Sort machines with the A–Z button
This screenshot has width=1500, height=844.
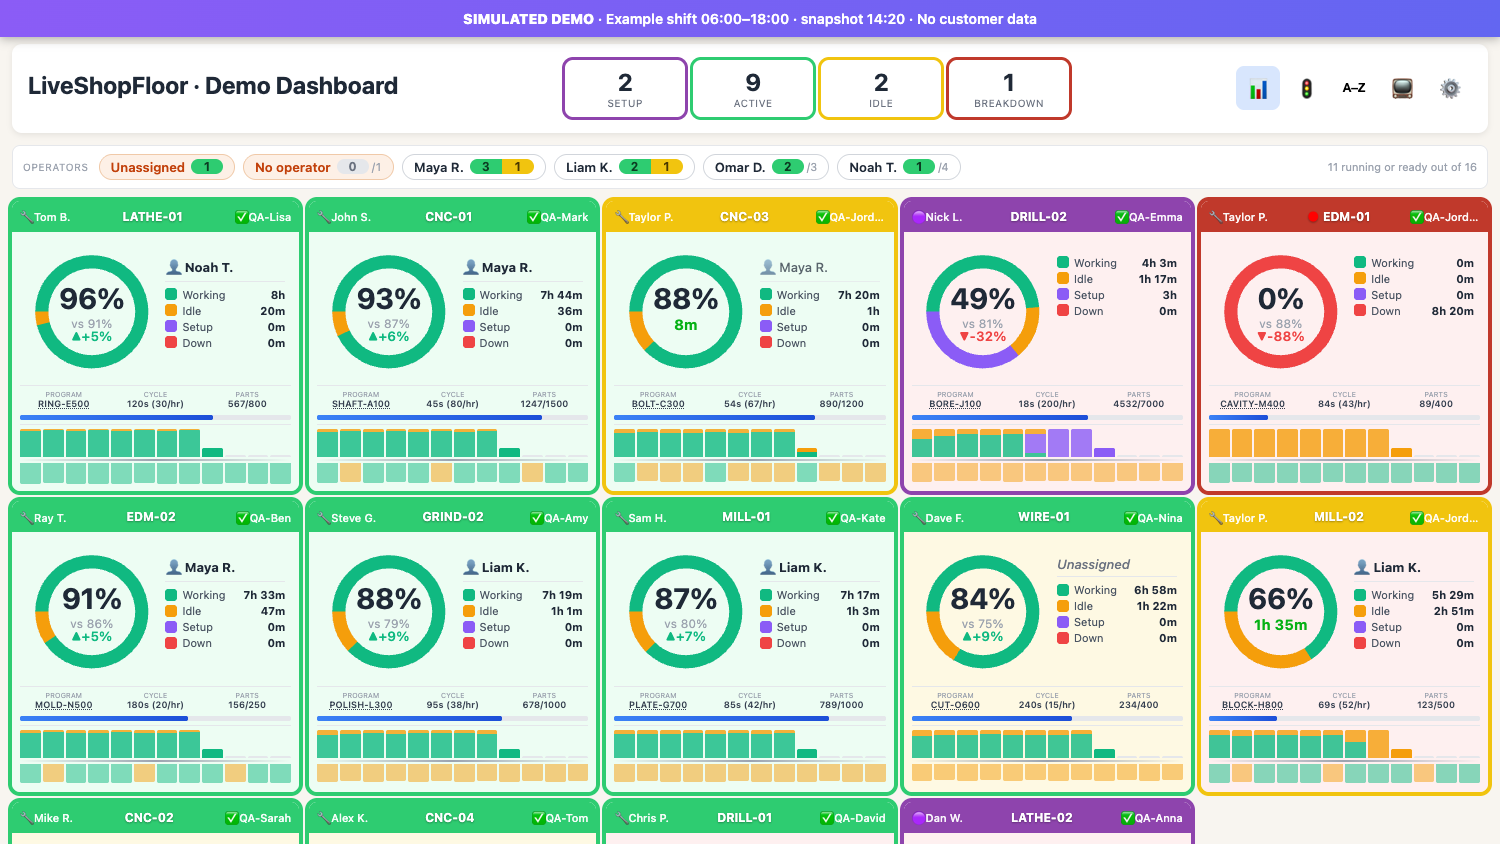click(1354, 88)
